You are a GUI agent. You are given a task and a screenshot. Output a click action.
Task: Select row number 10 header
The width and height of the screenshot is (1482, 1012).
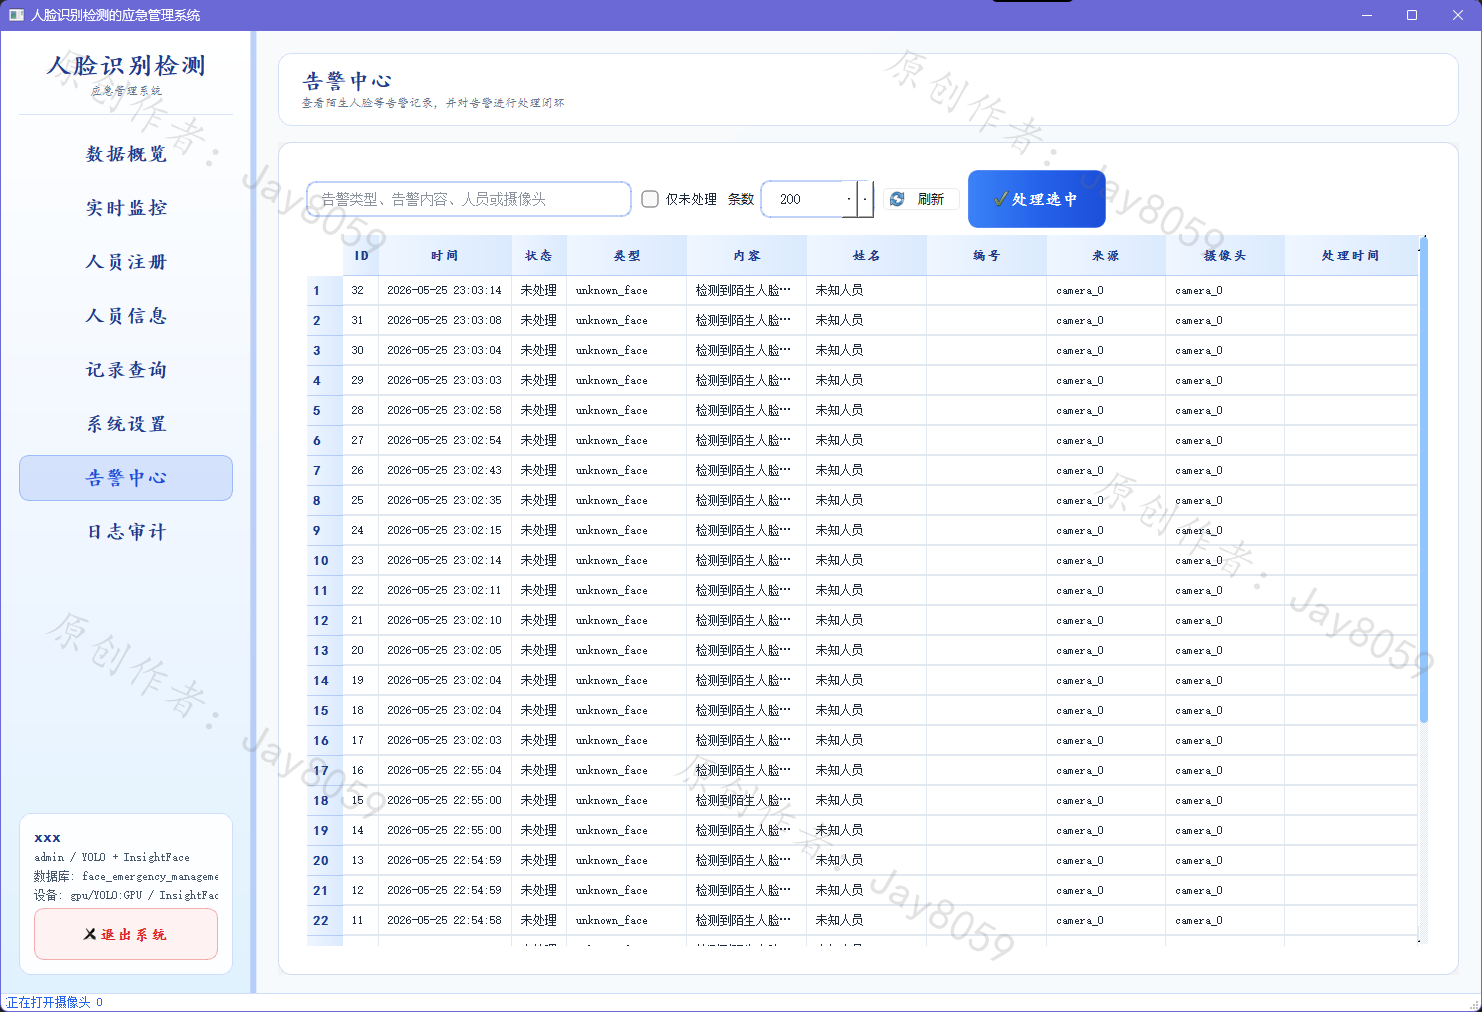pos(325,561)
